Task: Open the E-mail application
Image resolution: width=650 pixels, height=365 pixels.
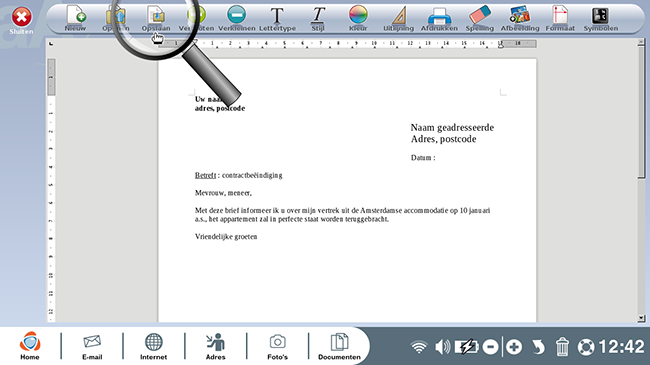Action: click(92, 346)
